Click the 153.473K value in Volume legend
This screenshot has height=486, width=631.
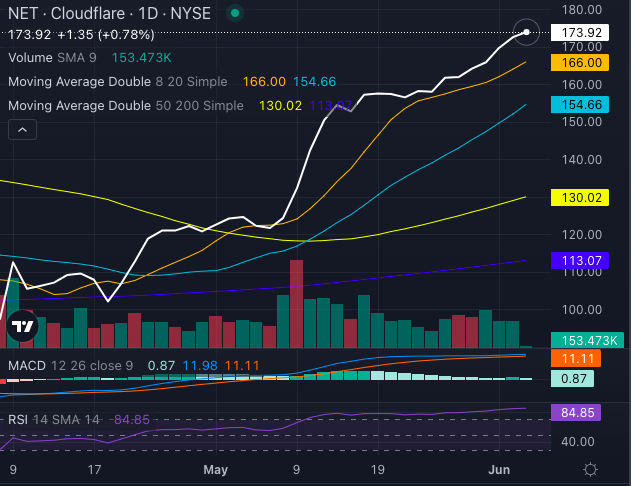pos(142,58)
